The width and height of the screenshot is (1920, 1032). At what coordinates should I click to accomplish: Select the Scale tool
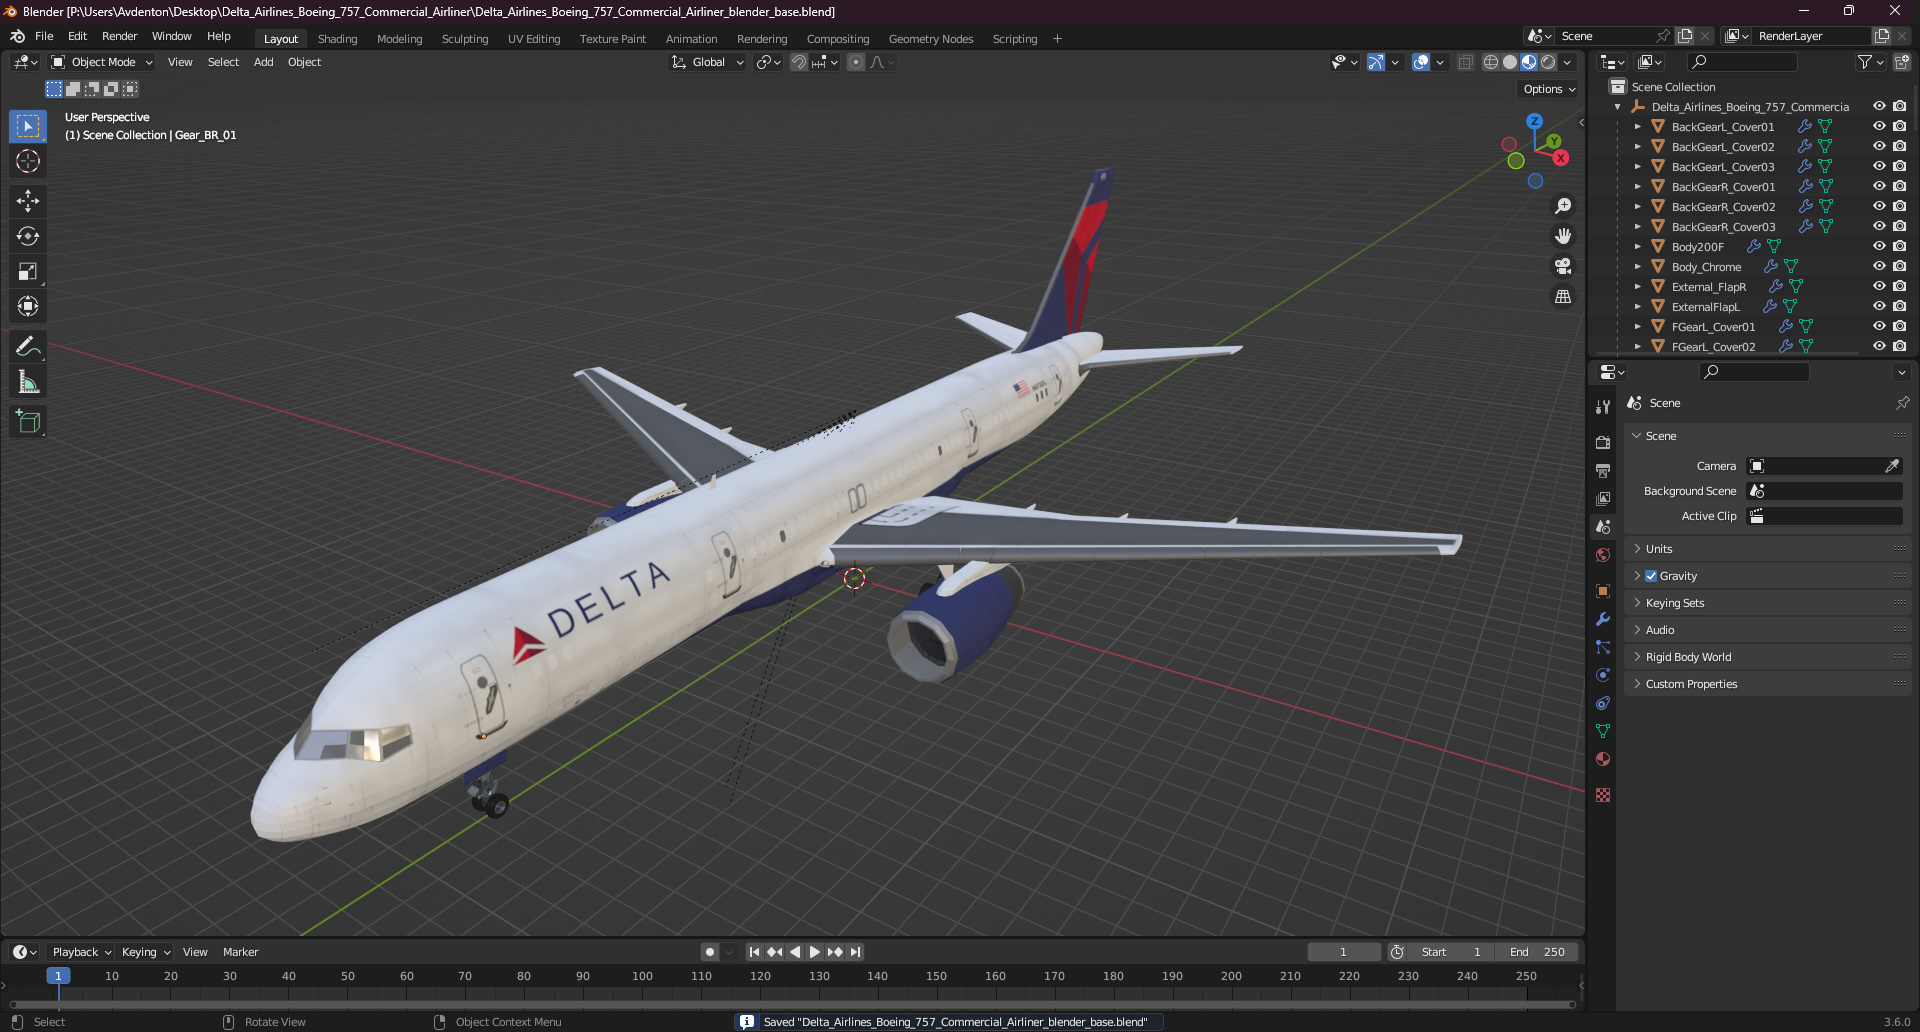(28, 271)
